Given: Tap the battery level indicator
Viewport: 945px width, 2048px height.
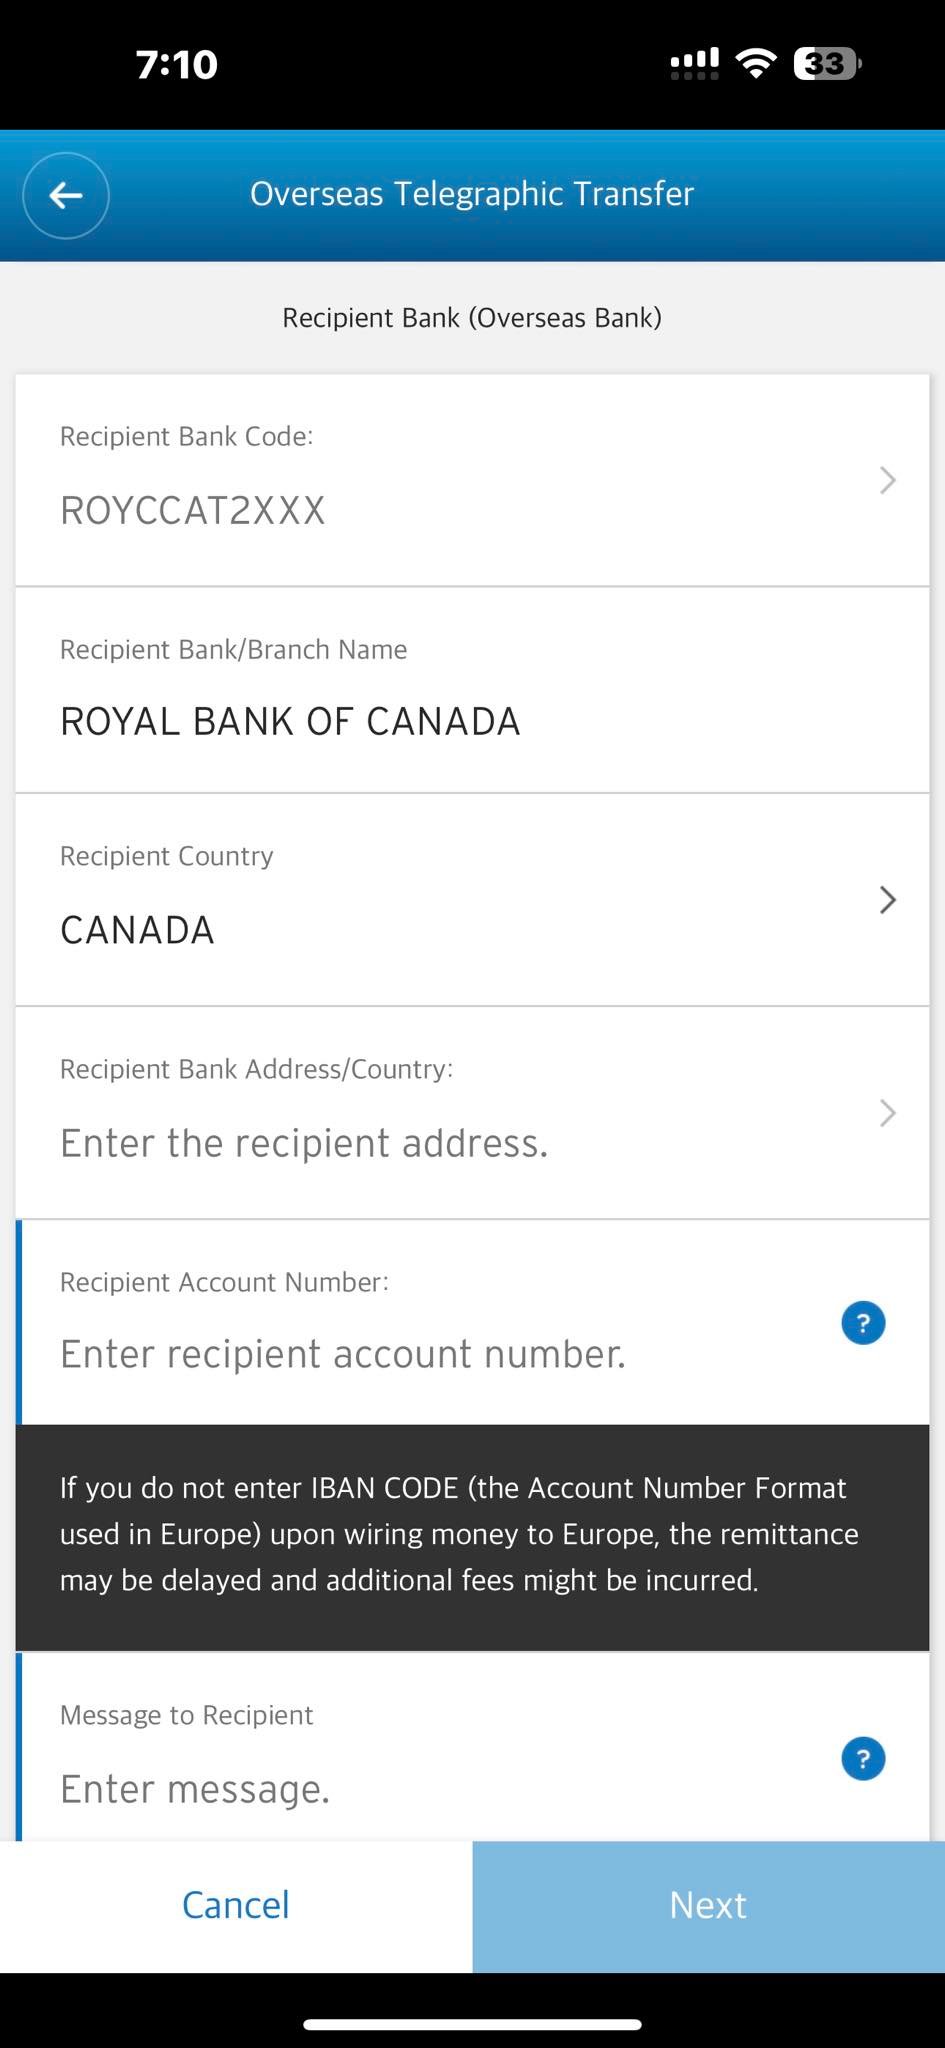Looking at the screenshot, I should (827, 63).
